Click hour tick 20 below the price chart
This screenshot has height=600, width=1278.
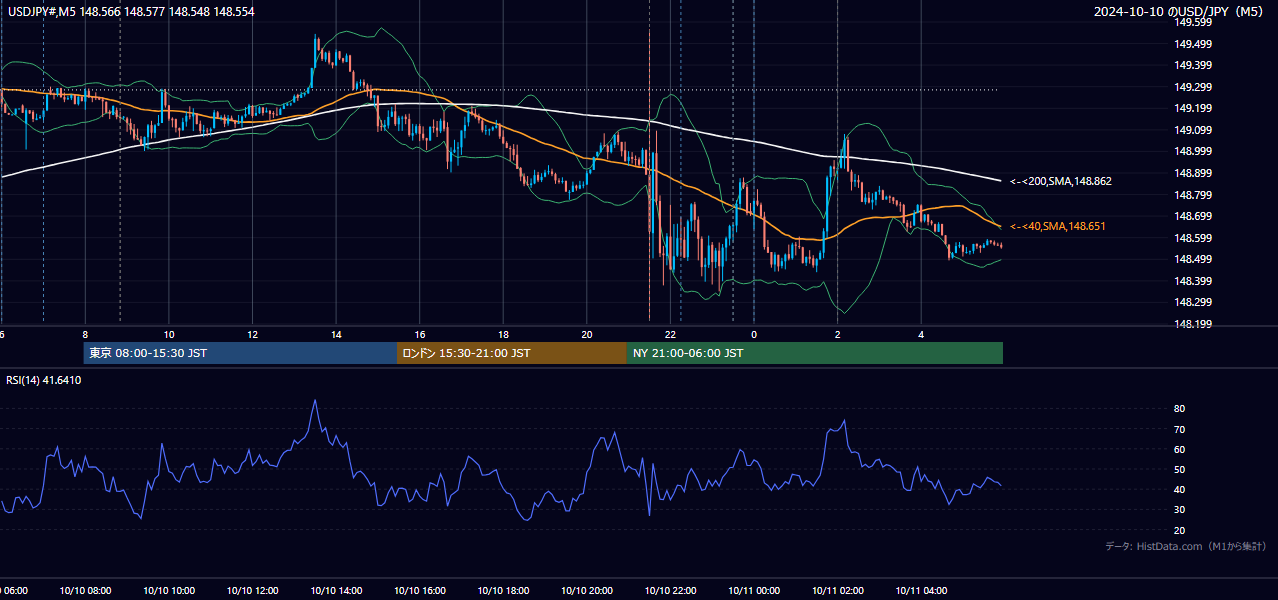click(587, 334)
